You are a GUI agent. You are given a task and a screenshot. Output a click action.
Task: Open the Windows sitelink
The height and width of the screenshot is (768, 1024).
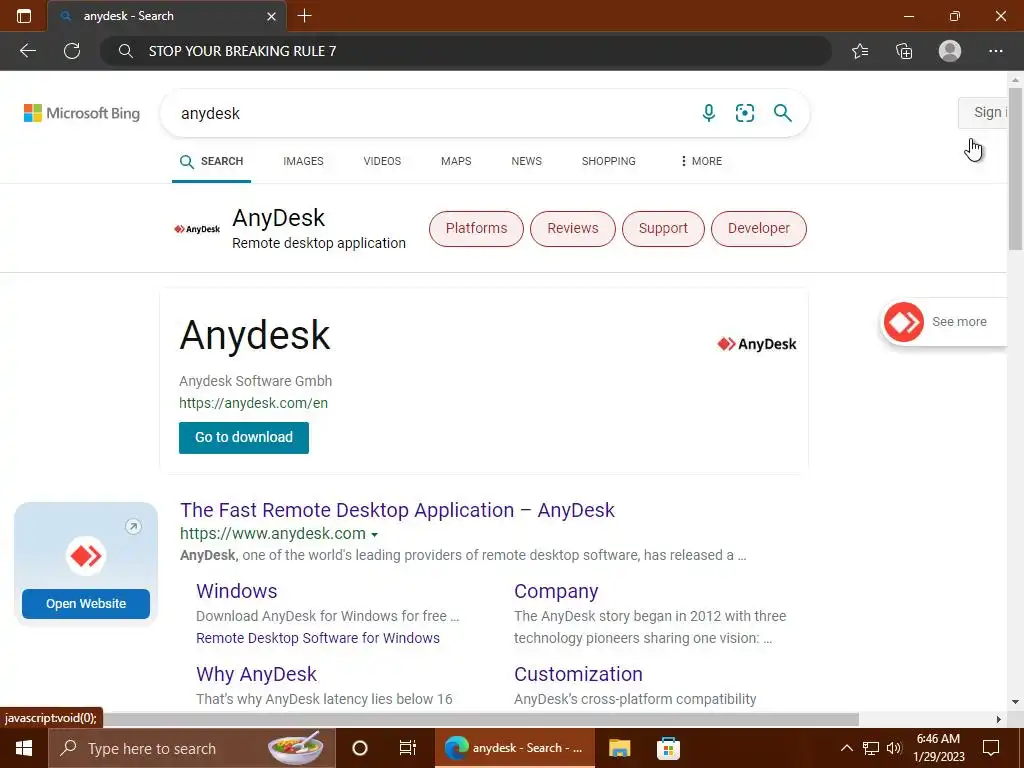(236, 591)
